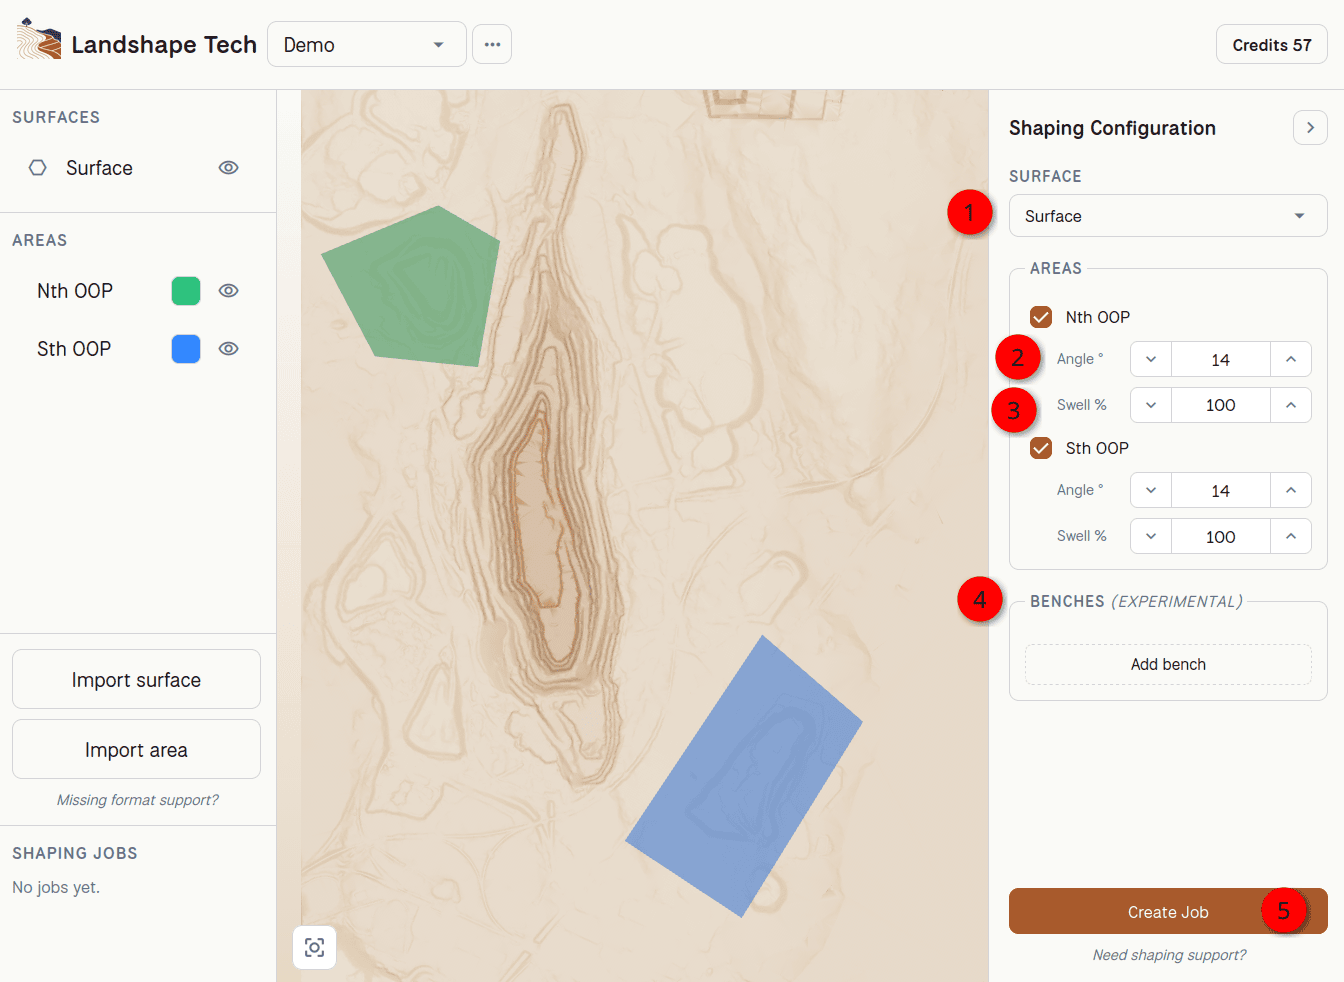1344x982 pixels.
Task: Increase Nth OOP Angle with up arrow
Action: 1291,359
